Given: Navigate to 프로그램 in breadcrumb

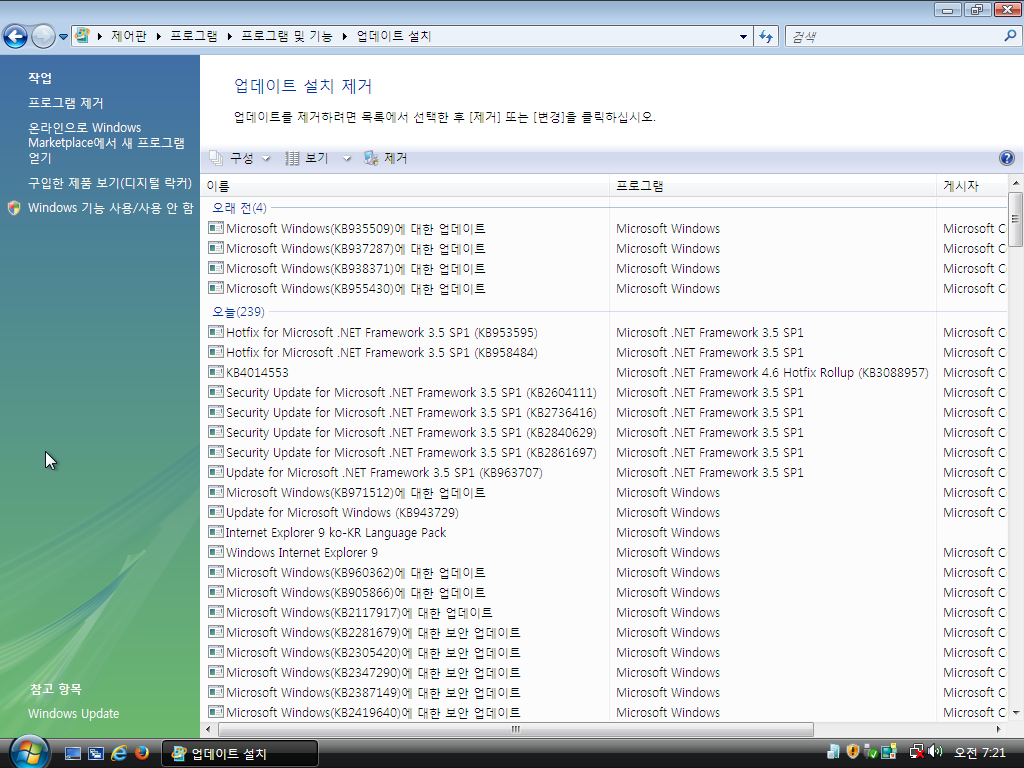Looking at the screenshot, I should (x=194, y=36).
